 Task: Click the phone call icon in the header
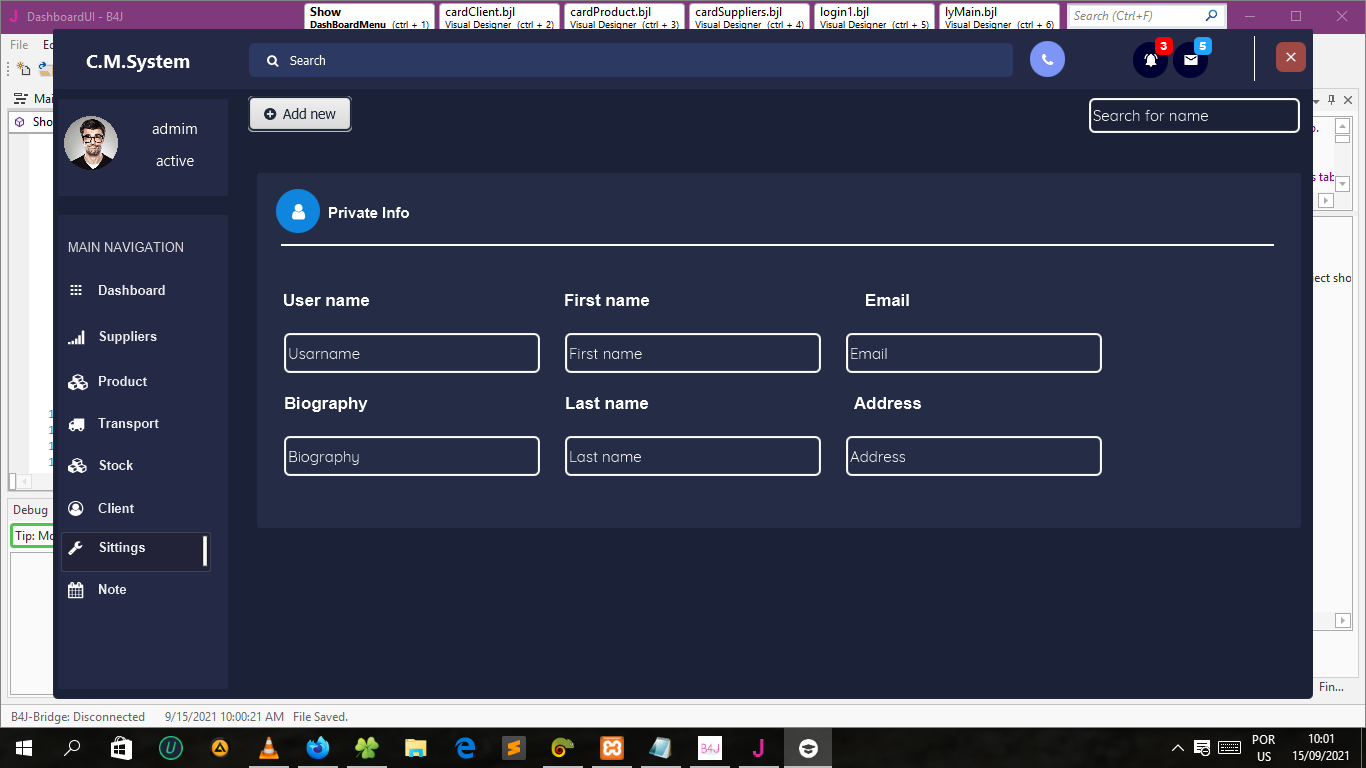click(1047, 60)
